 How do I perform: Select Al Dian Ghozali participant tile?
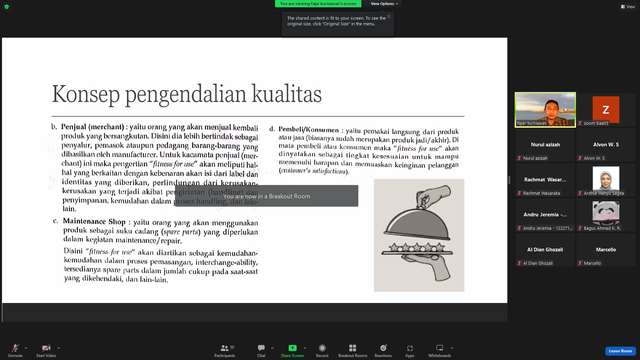(x=545, y=250)
